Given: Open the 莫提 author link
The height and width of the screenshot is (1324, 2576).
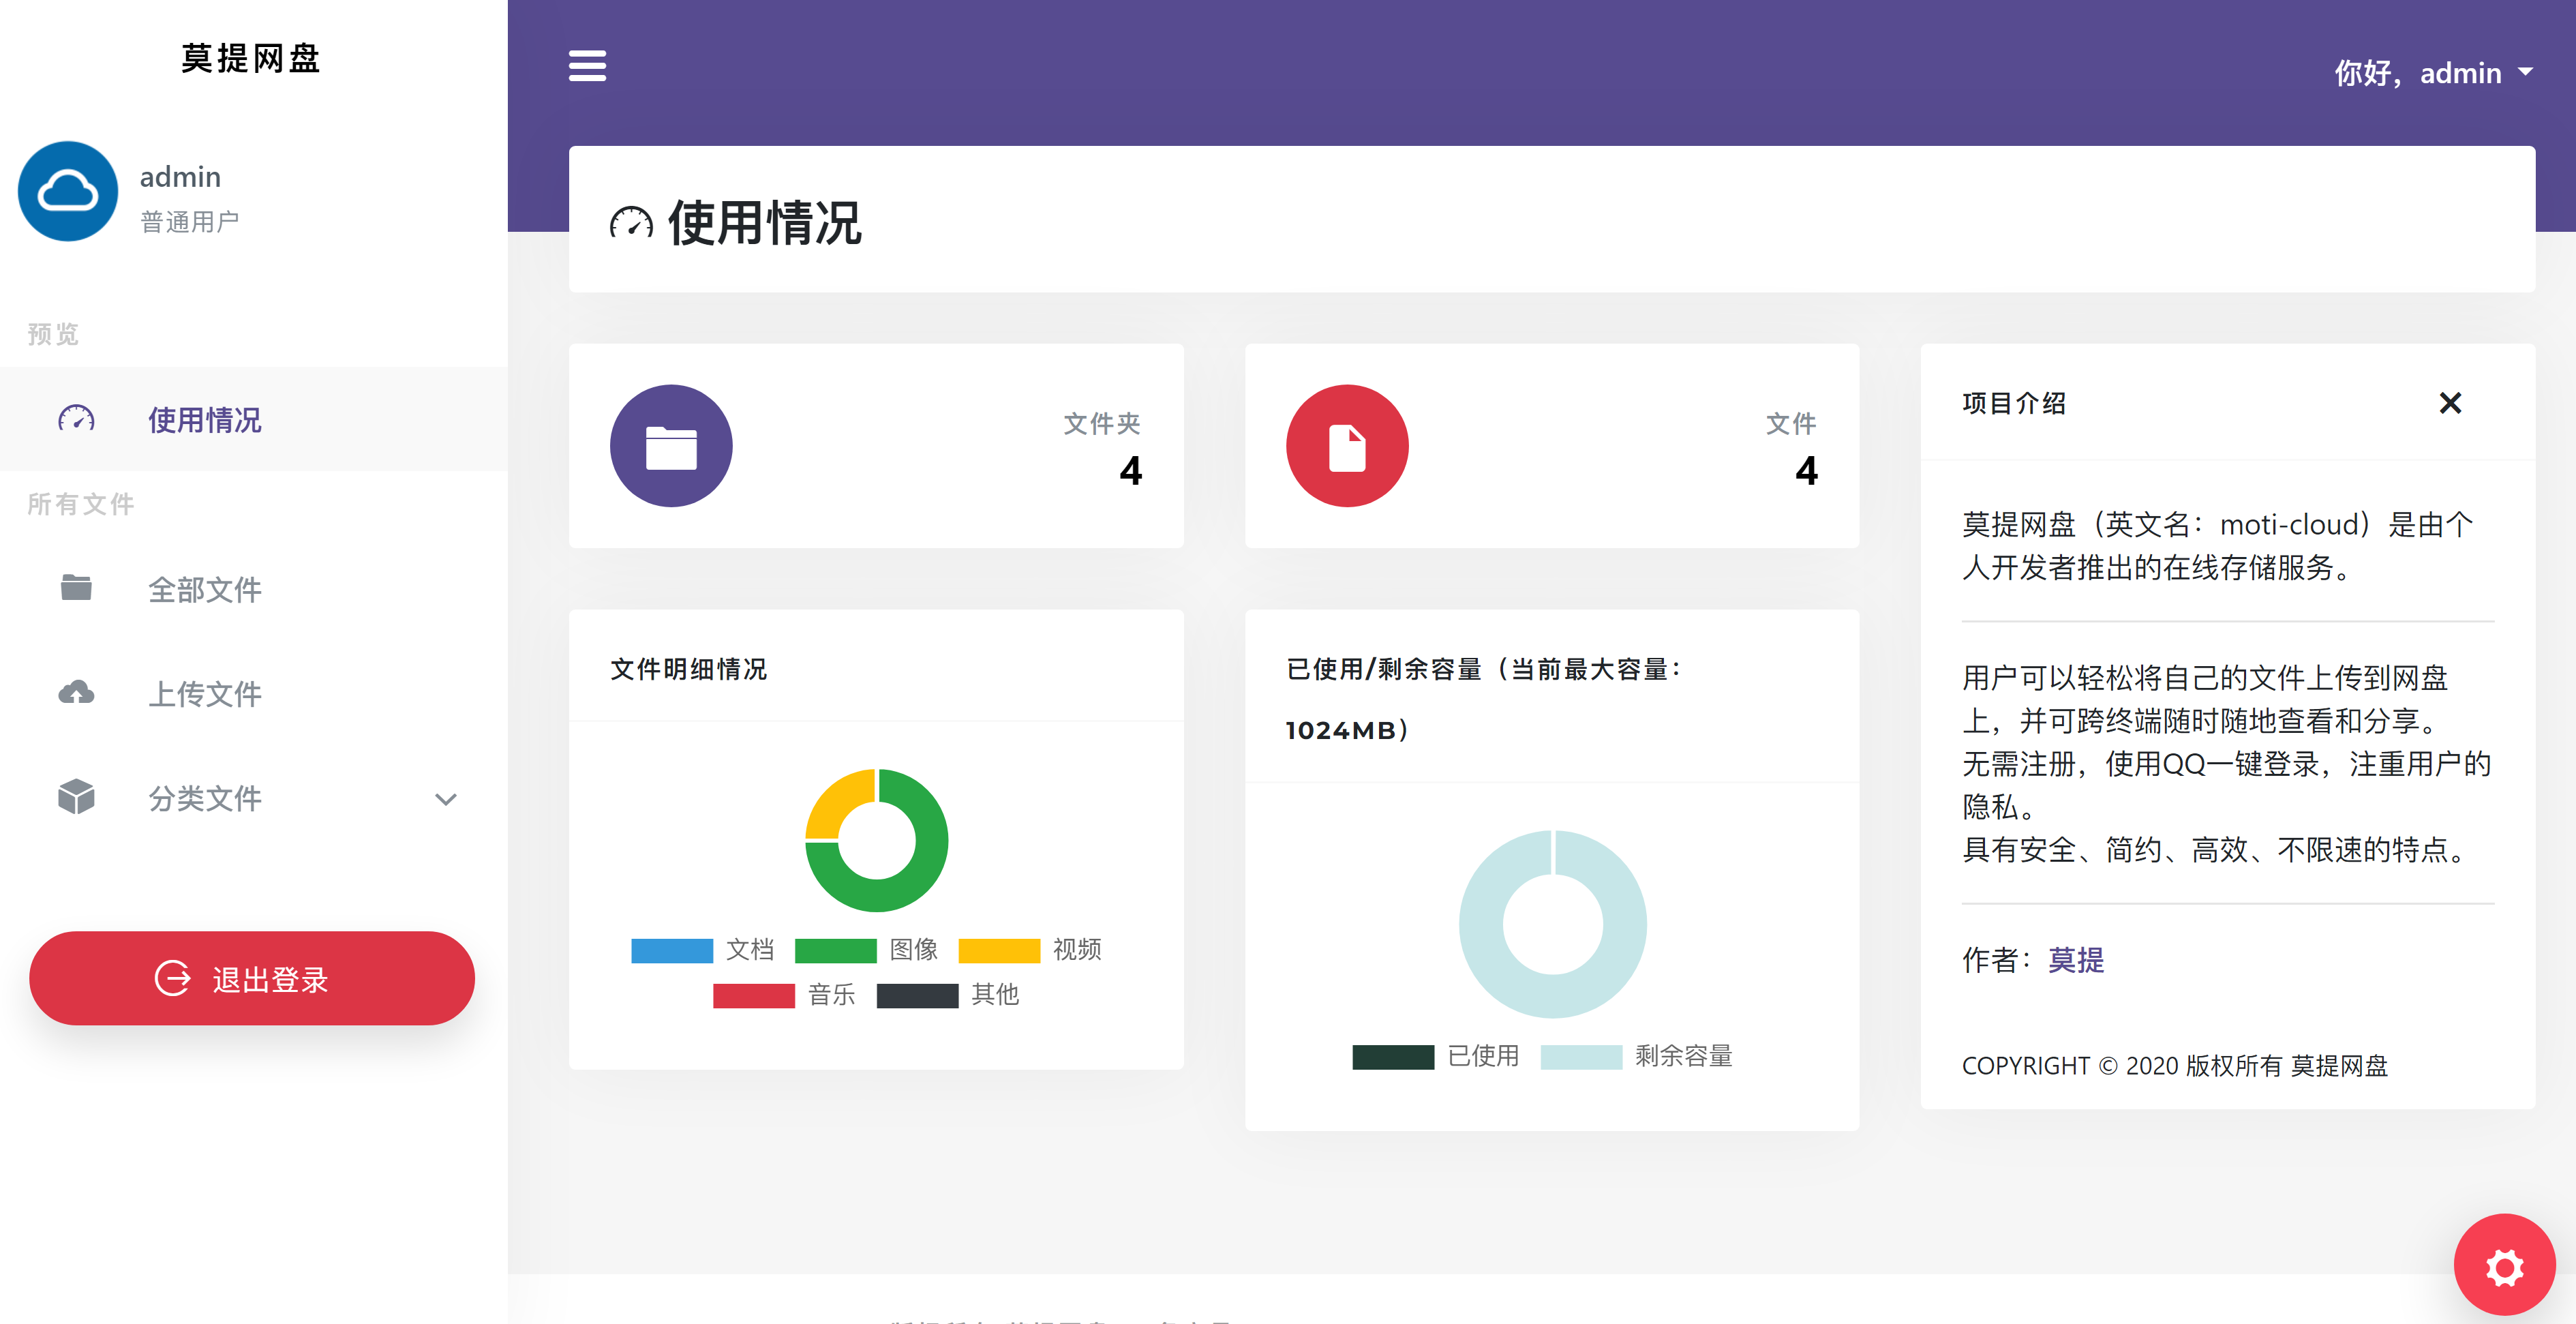Looking at the screenshot, I should (x=2075, y=960).
